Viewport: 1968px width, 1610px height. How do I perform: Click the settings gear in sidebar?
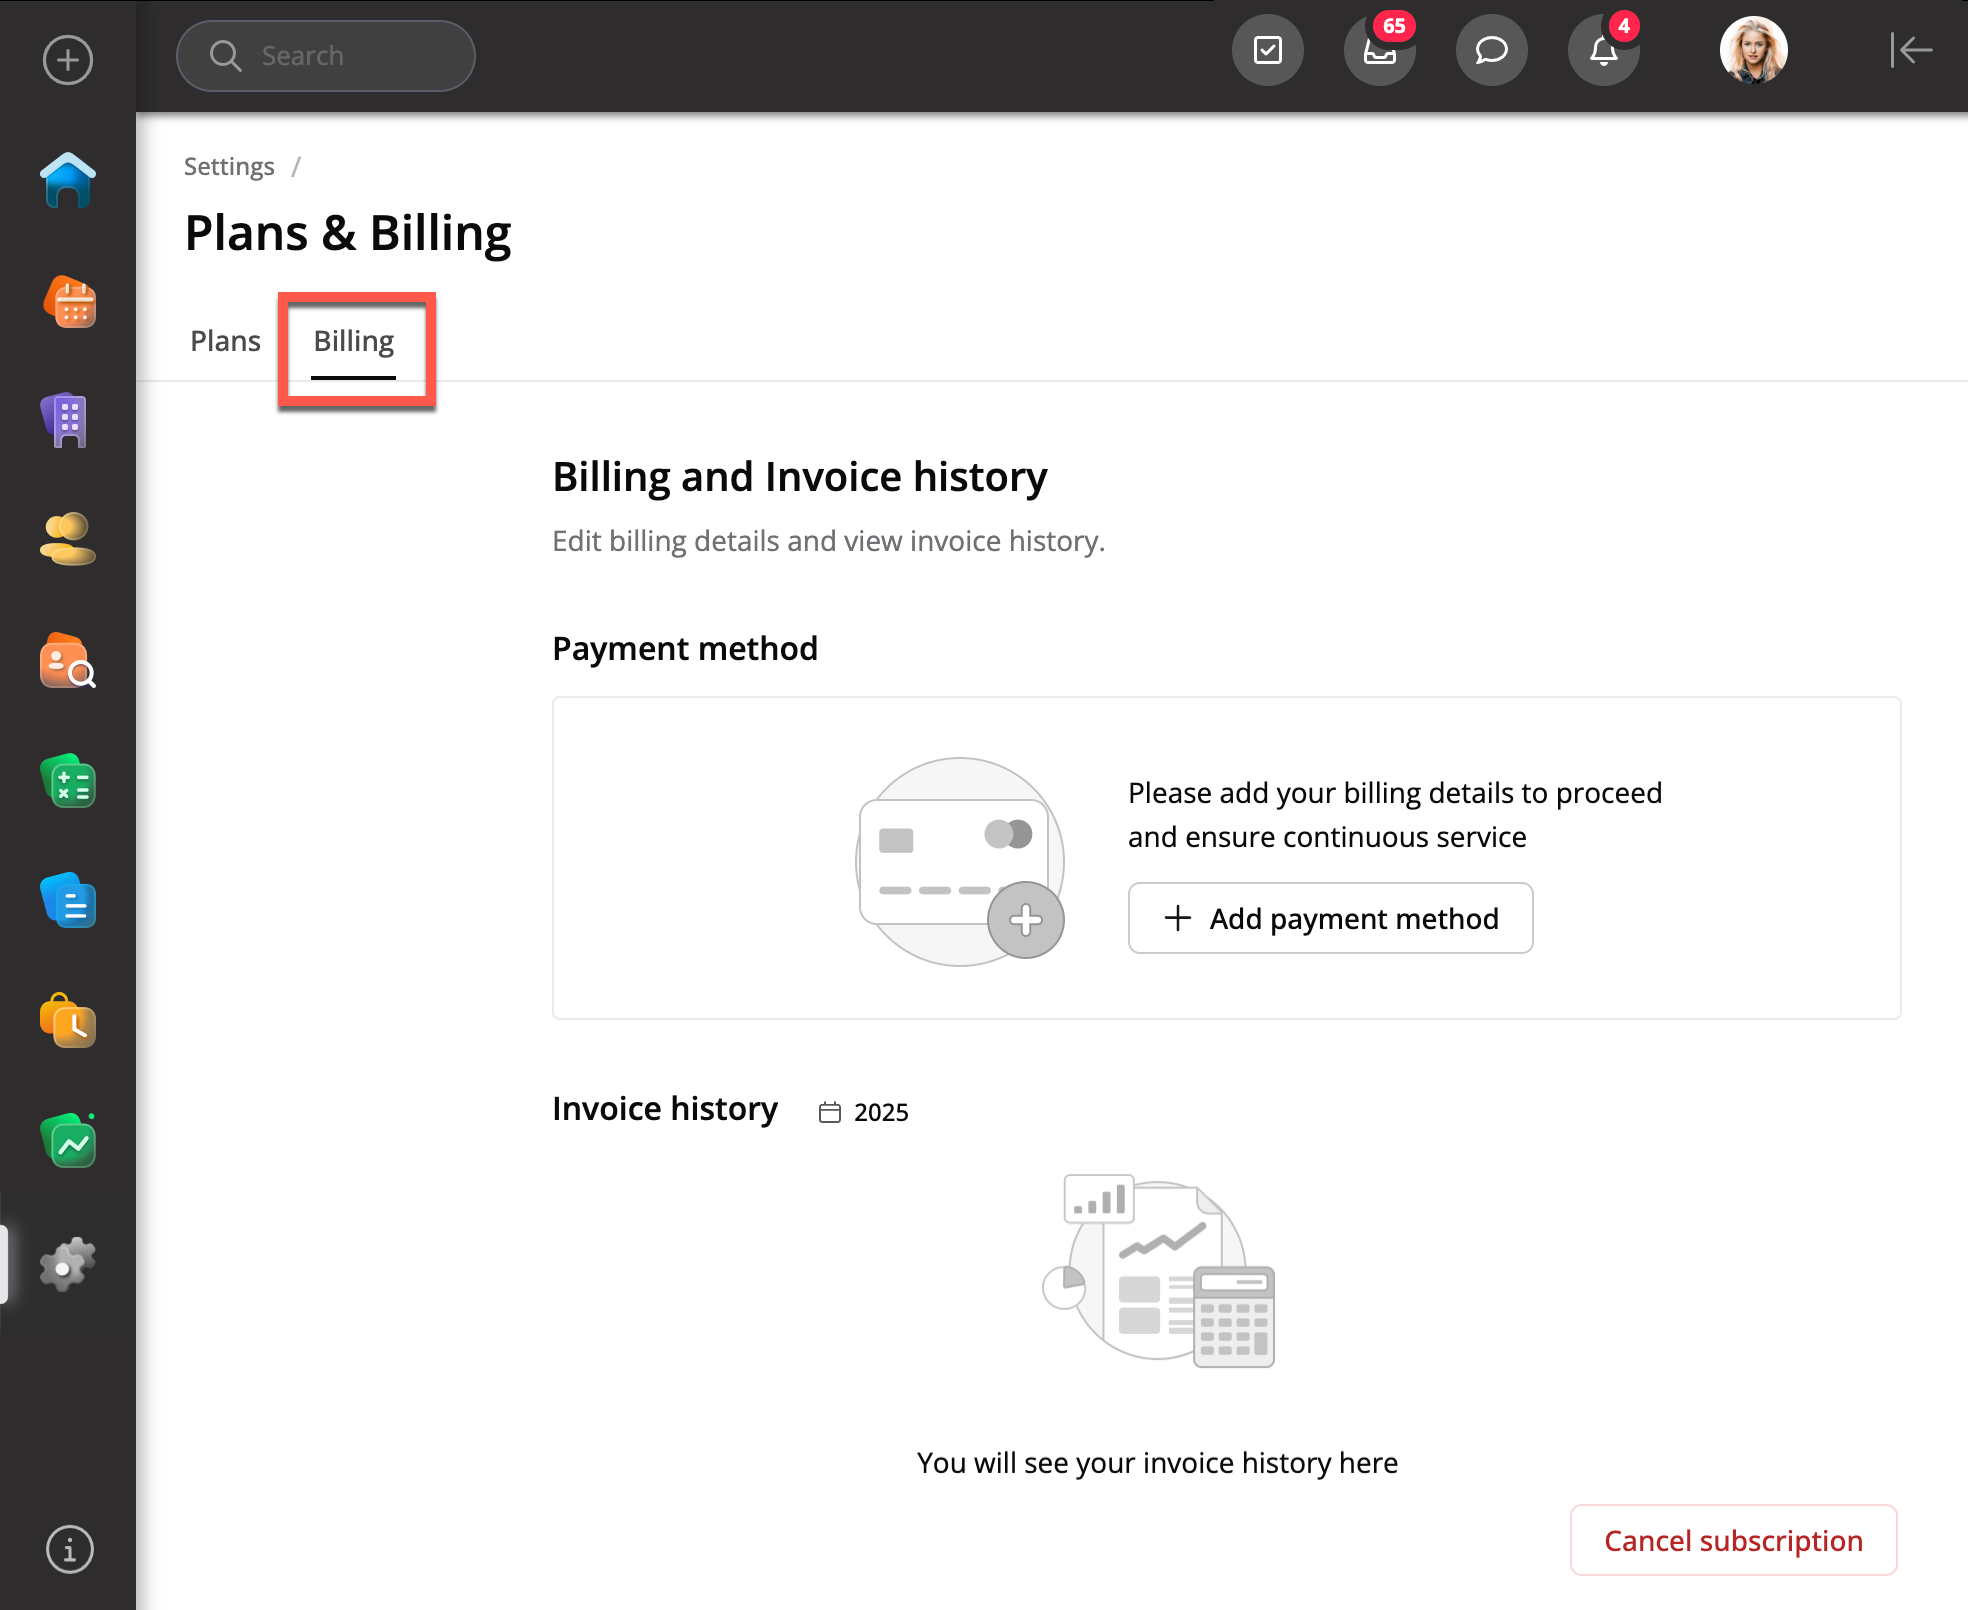pos(68,1264)
